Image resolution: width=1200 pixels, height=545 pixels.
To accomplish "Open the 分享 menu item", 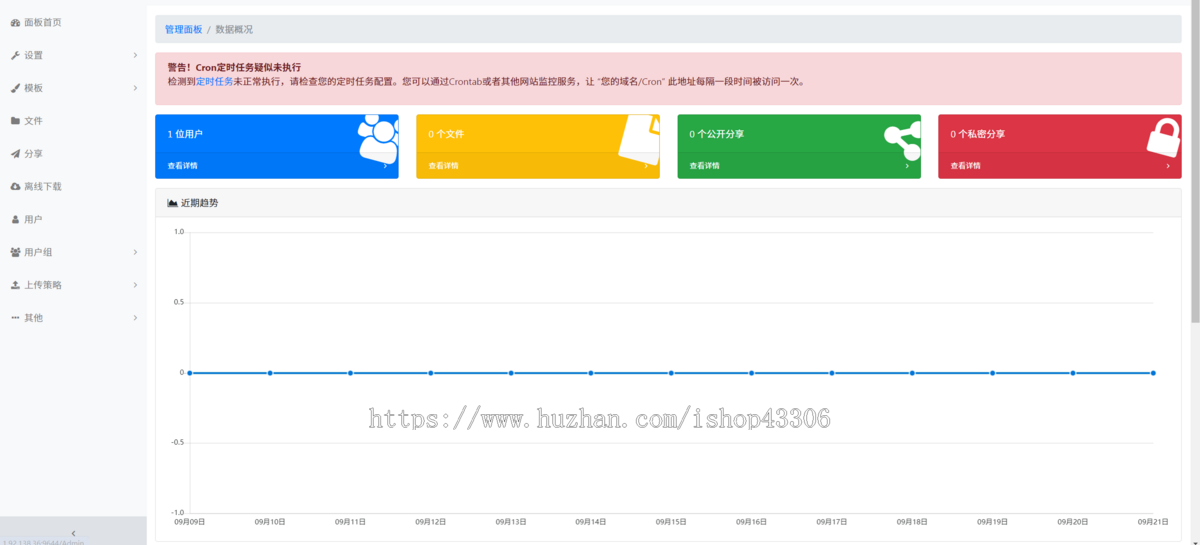I will pyautogui.click(x=73, y=154).
